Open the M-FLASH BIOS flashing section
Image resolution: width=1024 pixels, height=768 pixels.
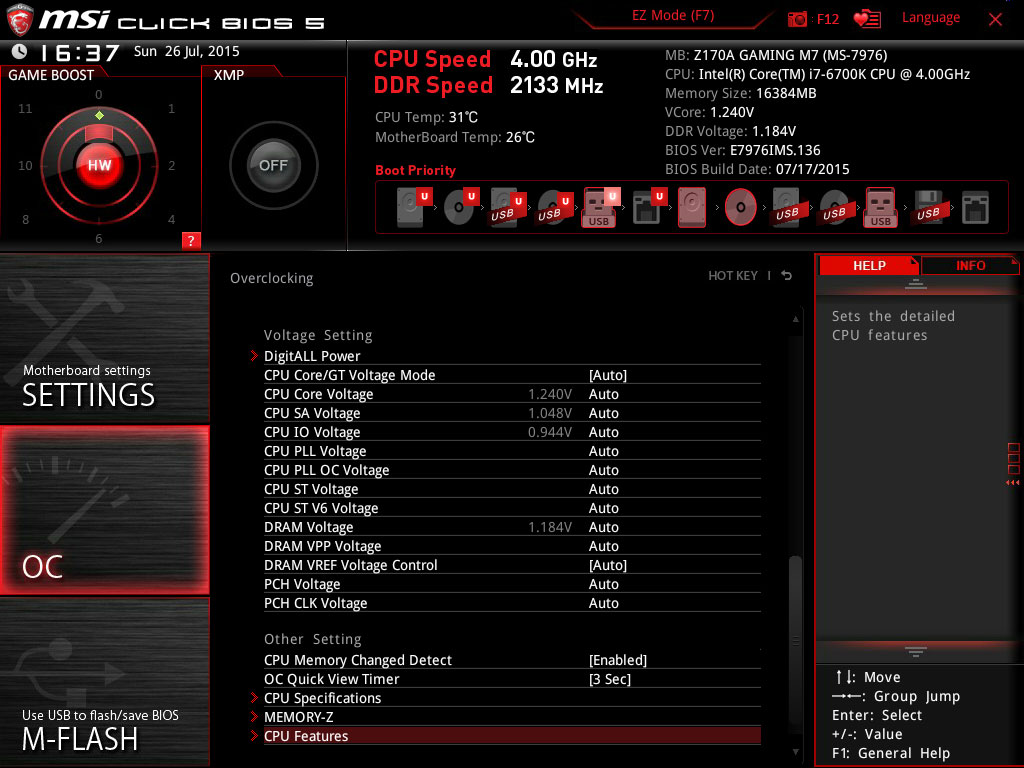click(104, 682)
